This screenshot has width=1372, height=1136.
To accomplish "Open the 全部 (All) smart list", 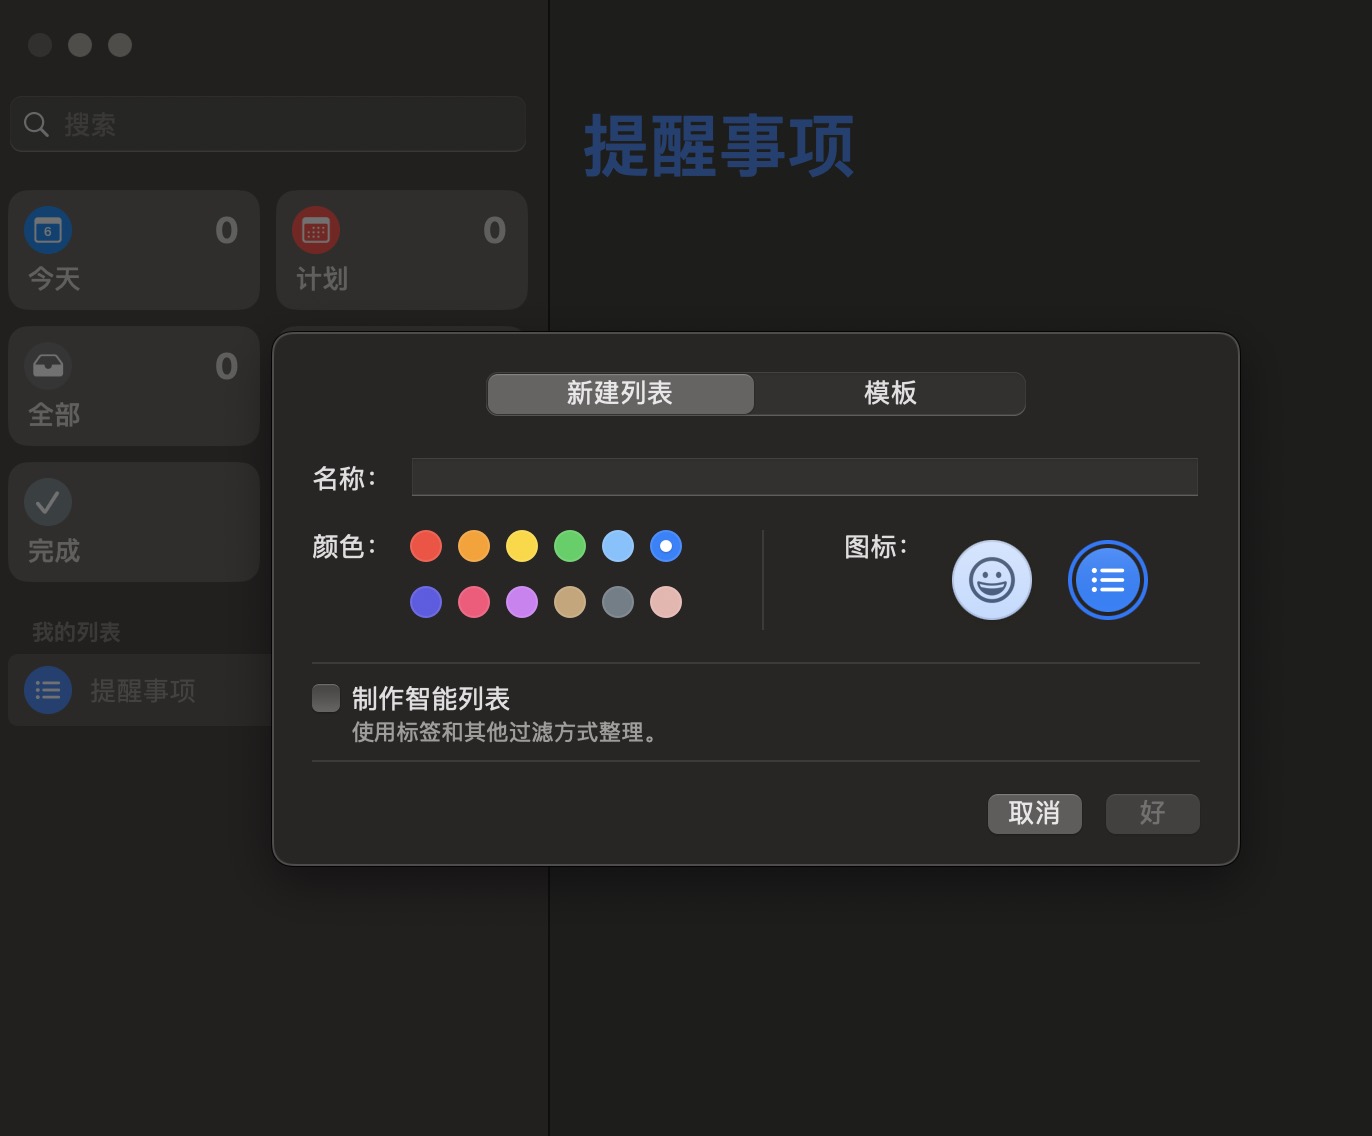I will click(134, 386).
